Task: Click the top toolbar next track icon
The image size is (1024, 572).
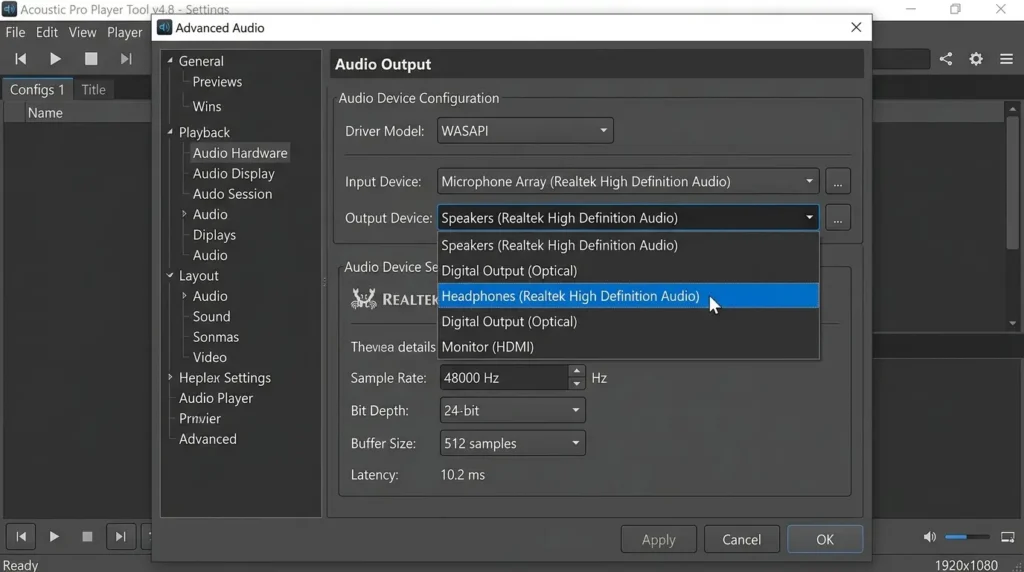Action: (x=126, y=59)
